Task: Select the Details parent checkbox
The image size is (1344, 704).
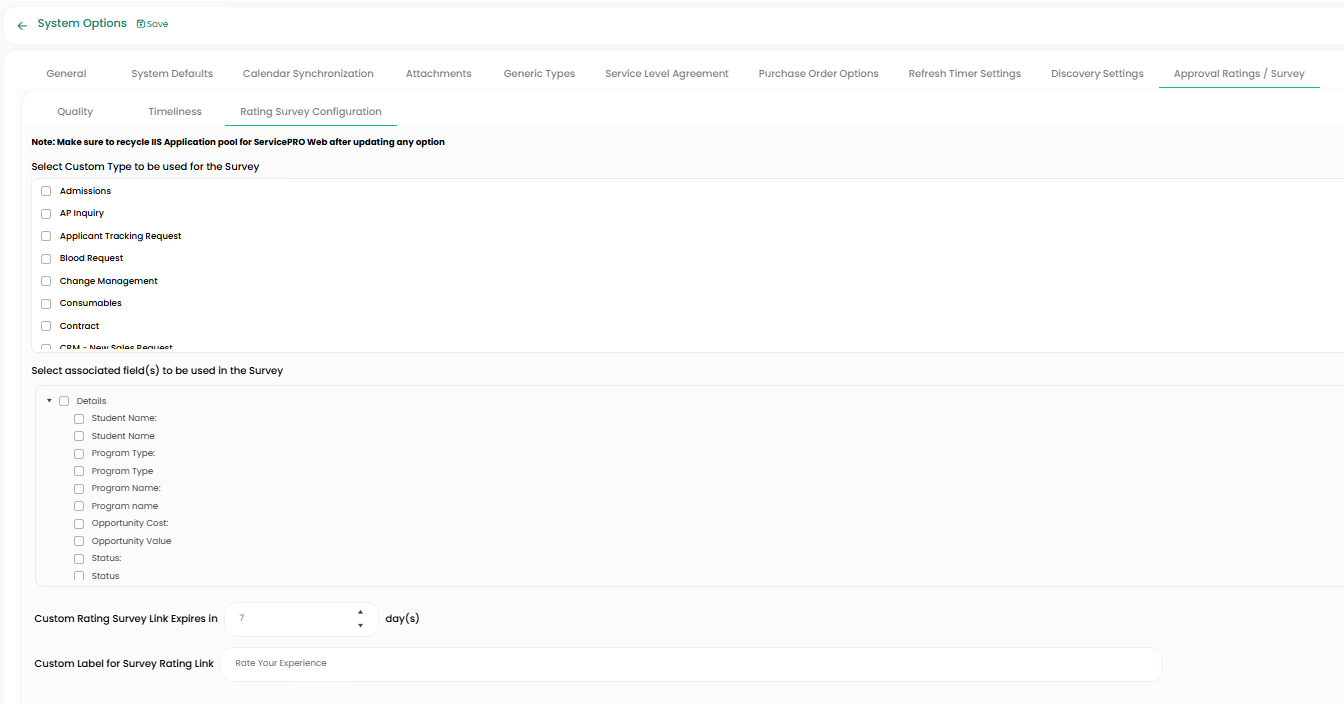Action: pos(64,401)
